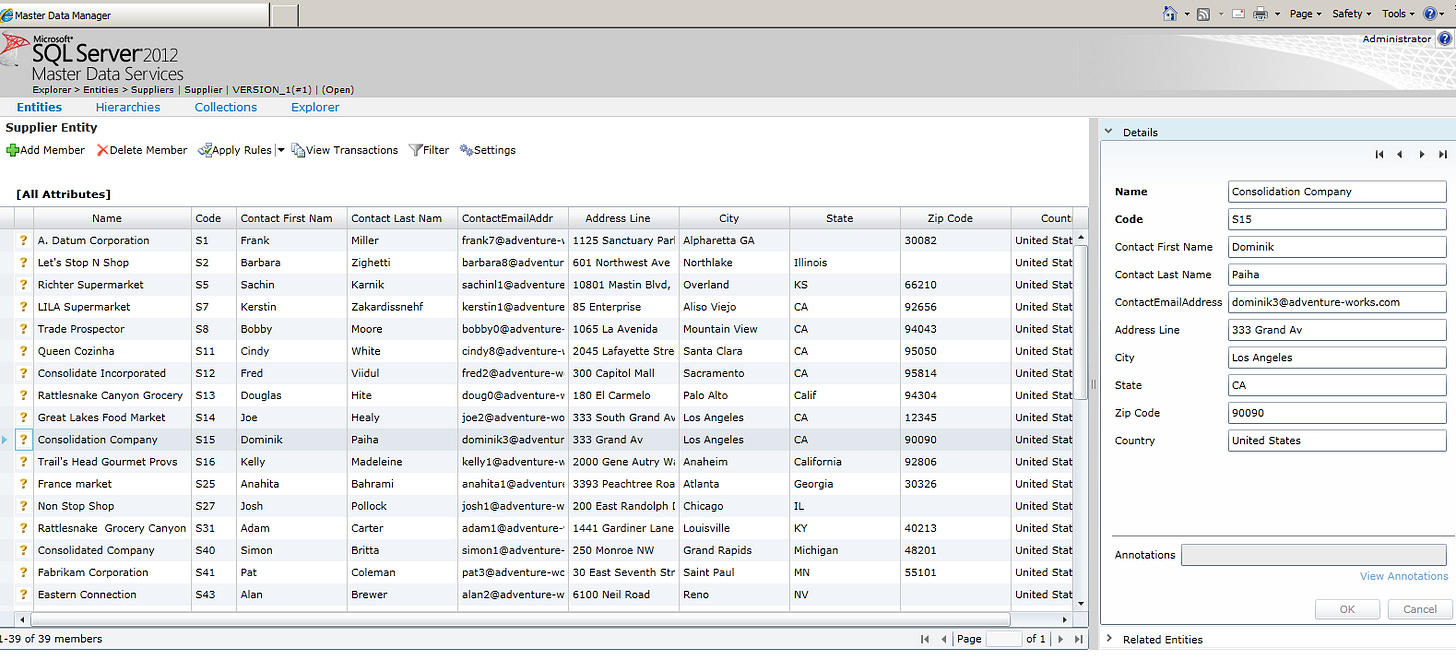Open Settings gear in entity toolbar
The image size is (1456, 657).
click(x=466, y=150)
